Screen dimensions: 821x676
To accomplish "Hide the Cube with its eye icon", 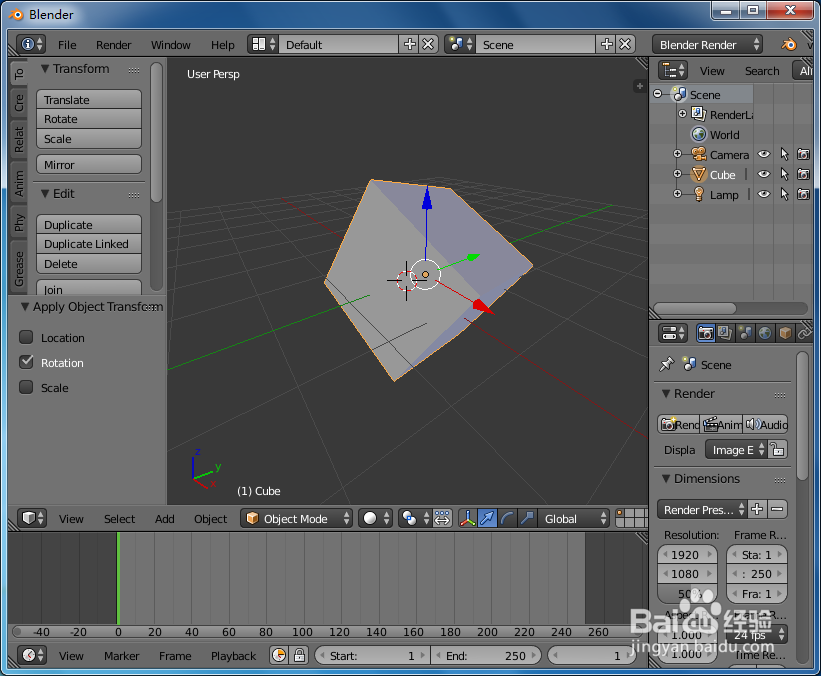I will click(x=764, y=174).
